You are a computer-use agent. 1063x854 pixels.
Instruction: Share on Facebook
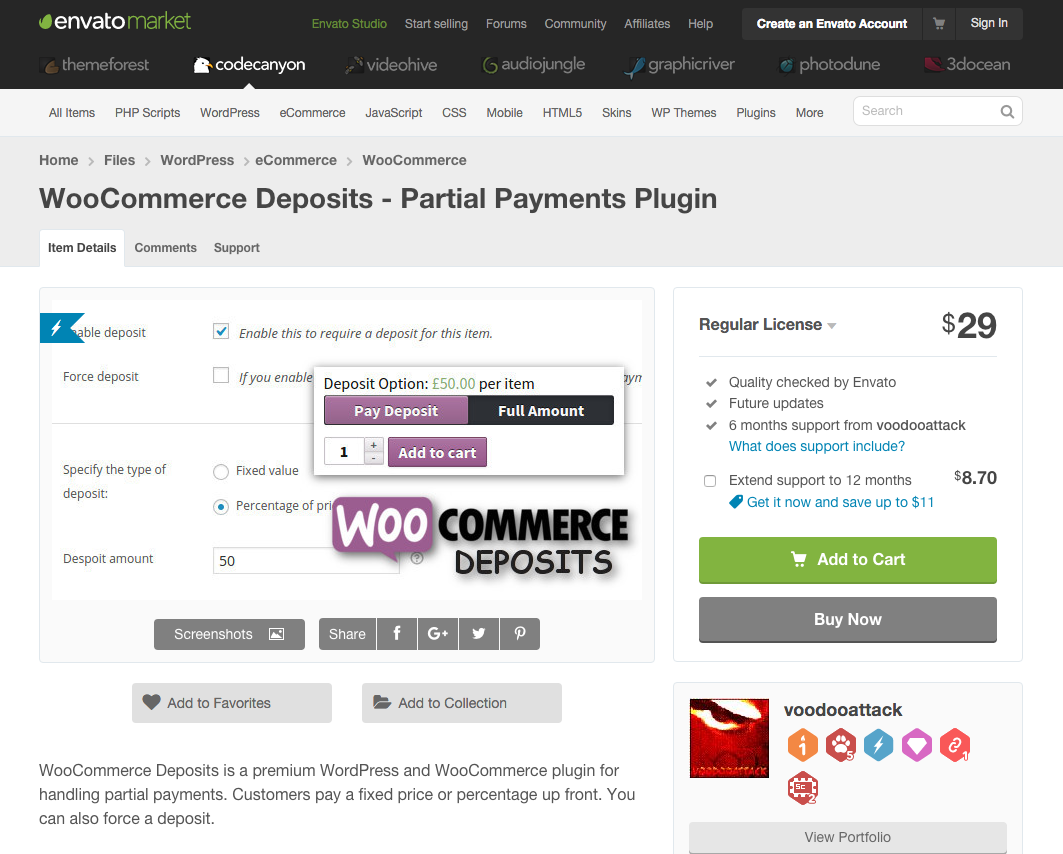[397, 634]
